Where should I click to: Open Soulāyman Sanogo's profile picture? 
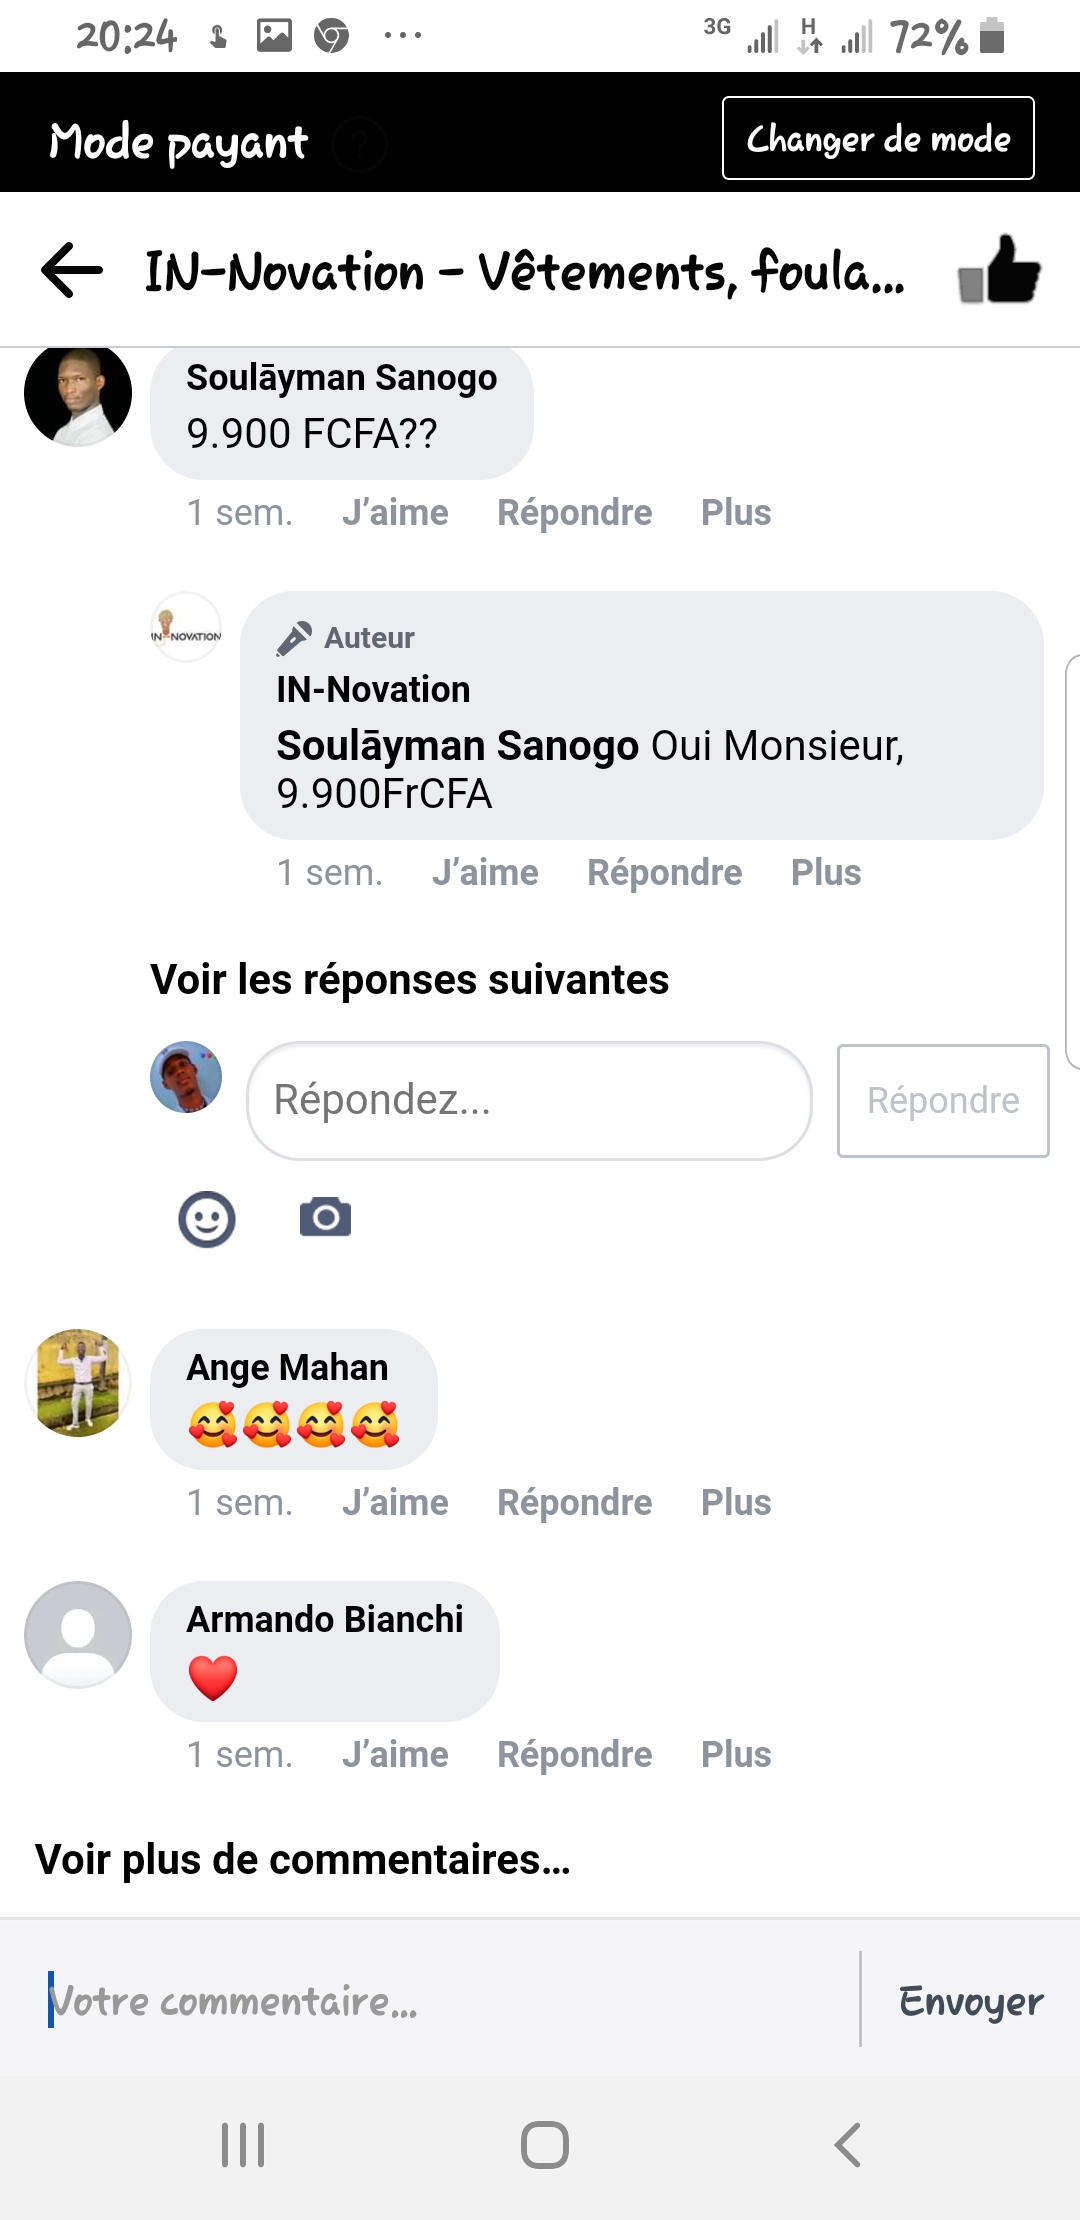(x=78, y=394)
